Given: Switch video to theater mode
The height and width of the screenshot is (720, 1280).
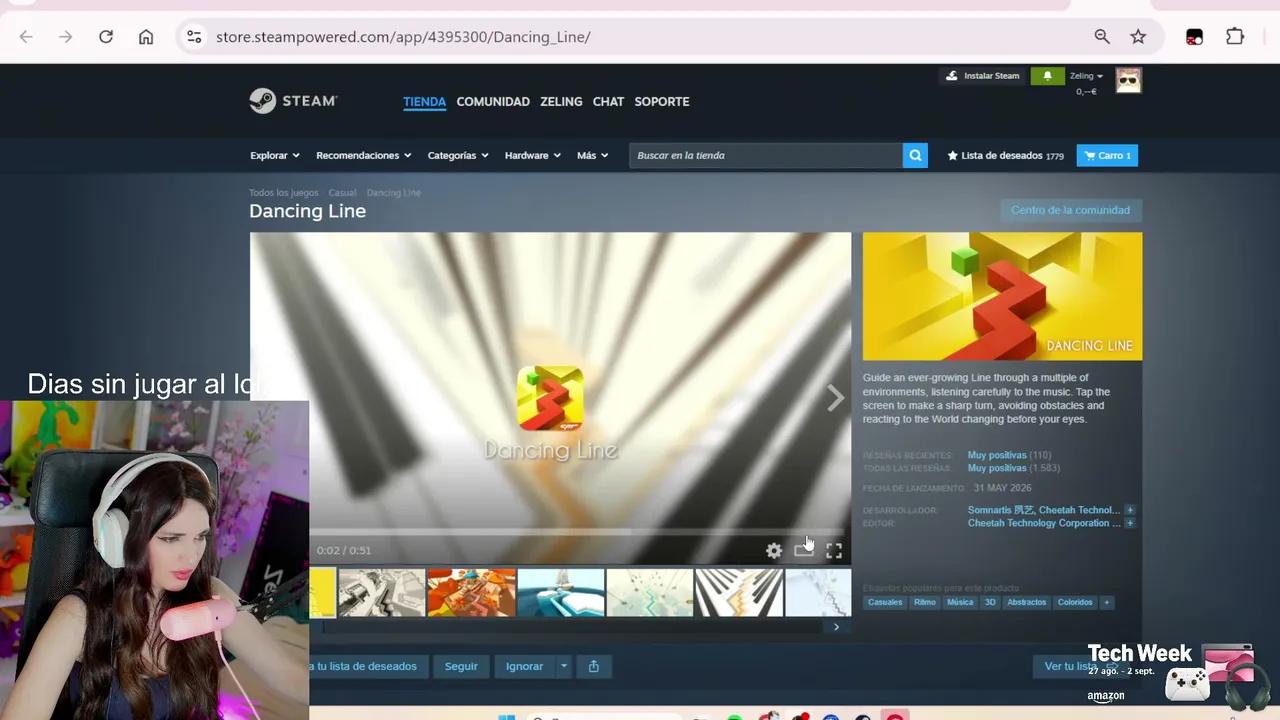Looking at the screenshot, I should [803, 550].
